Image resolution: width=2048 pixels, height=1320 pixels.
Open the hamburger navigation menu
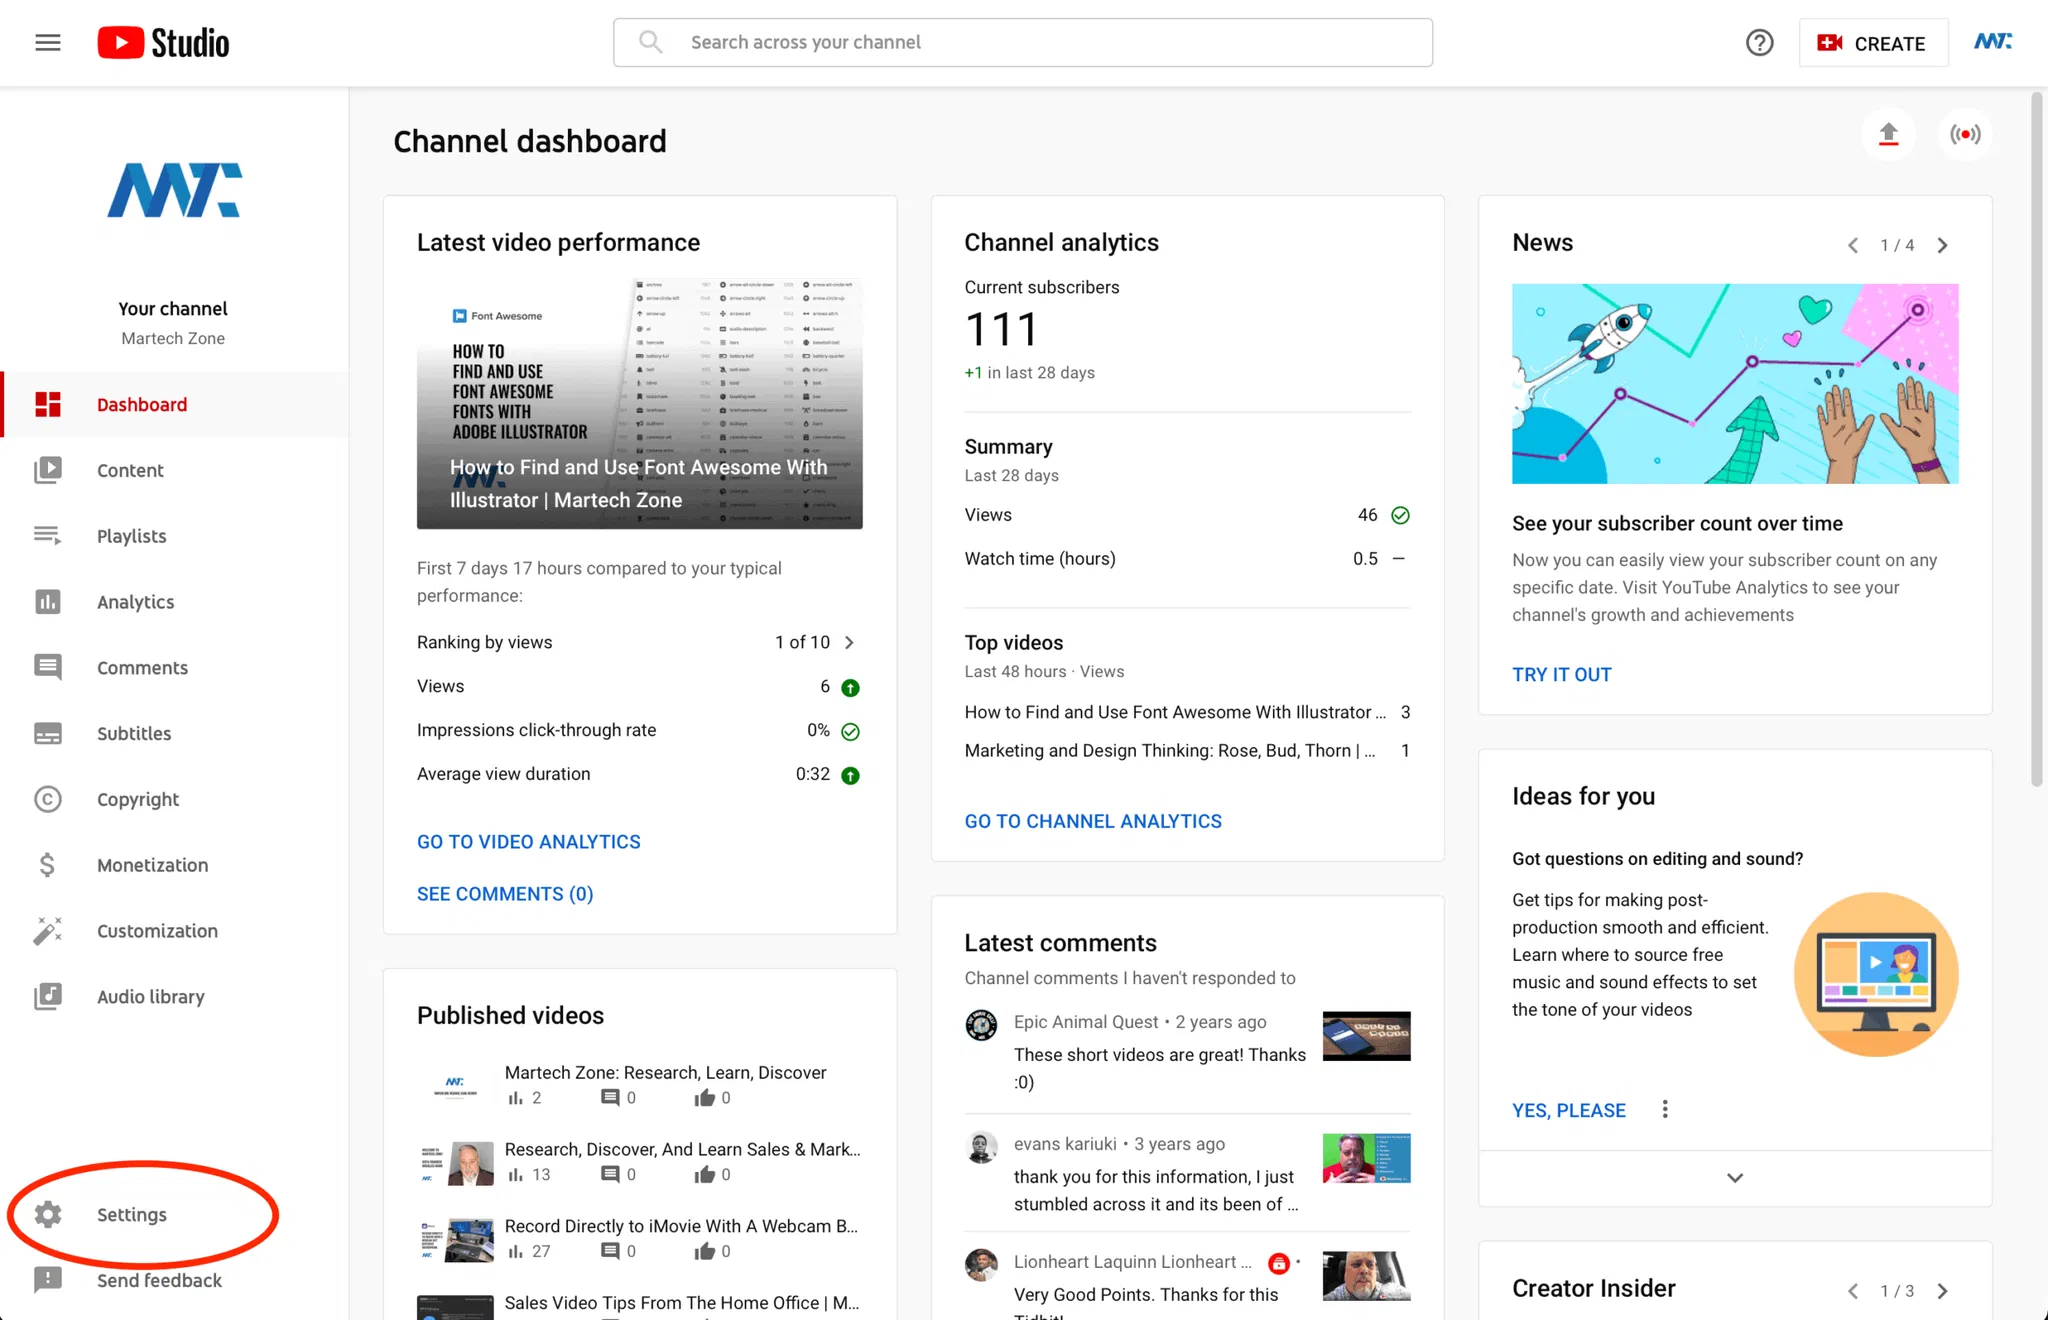click(x=47, y=42)
